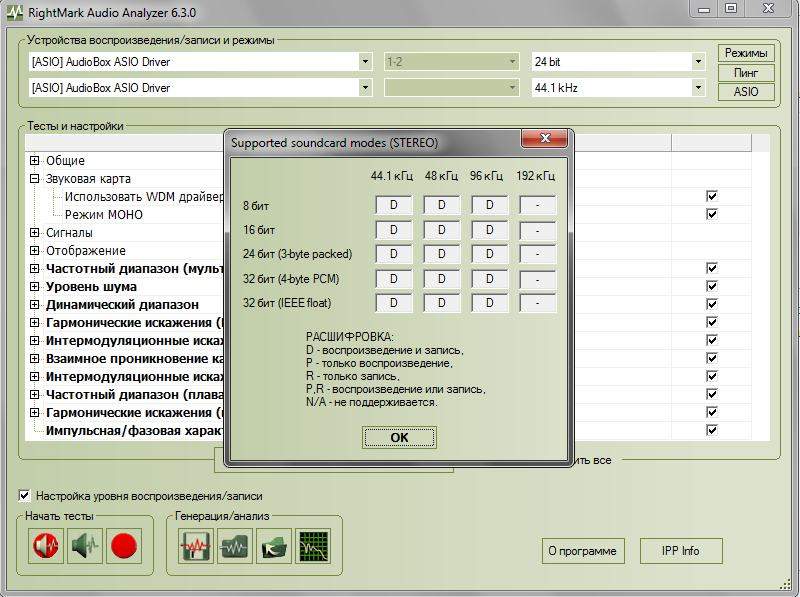
Task: Start the playback and recording test (red speaker icon)
Action: [44, 547]
